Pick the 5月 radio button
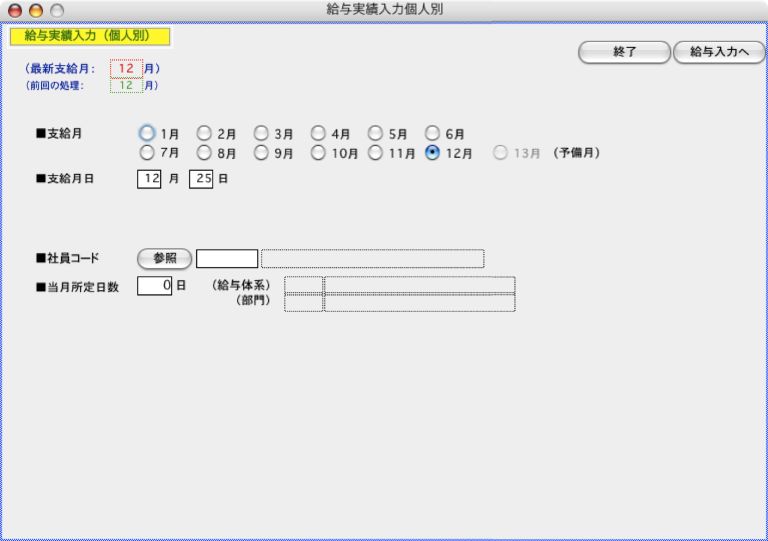This screenshot has height=541, width=768. tap(375, 132)
